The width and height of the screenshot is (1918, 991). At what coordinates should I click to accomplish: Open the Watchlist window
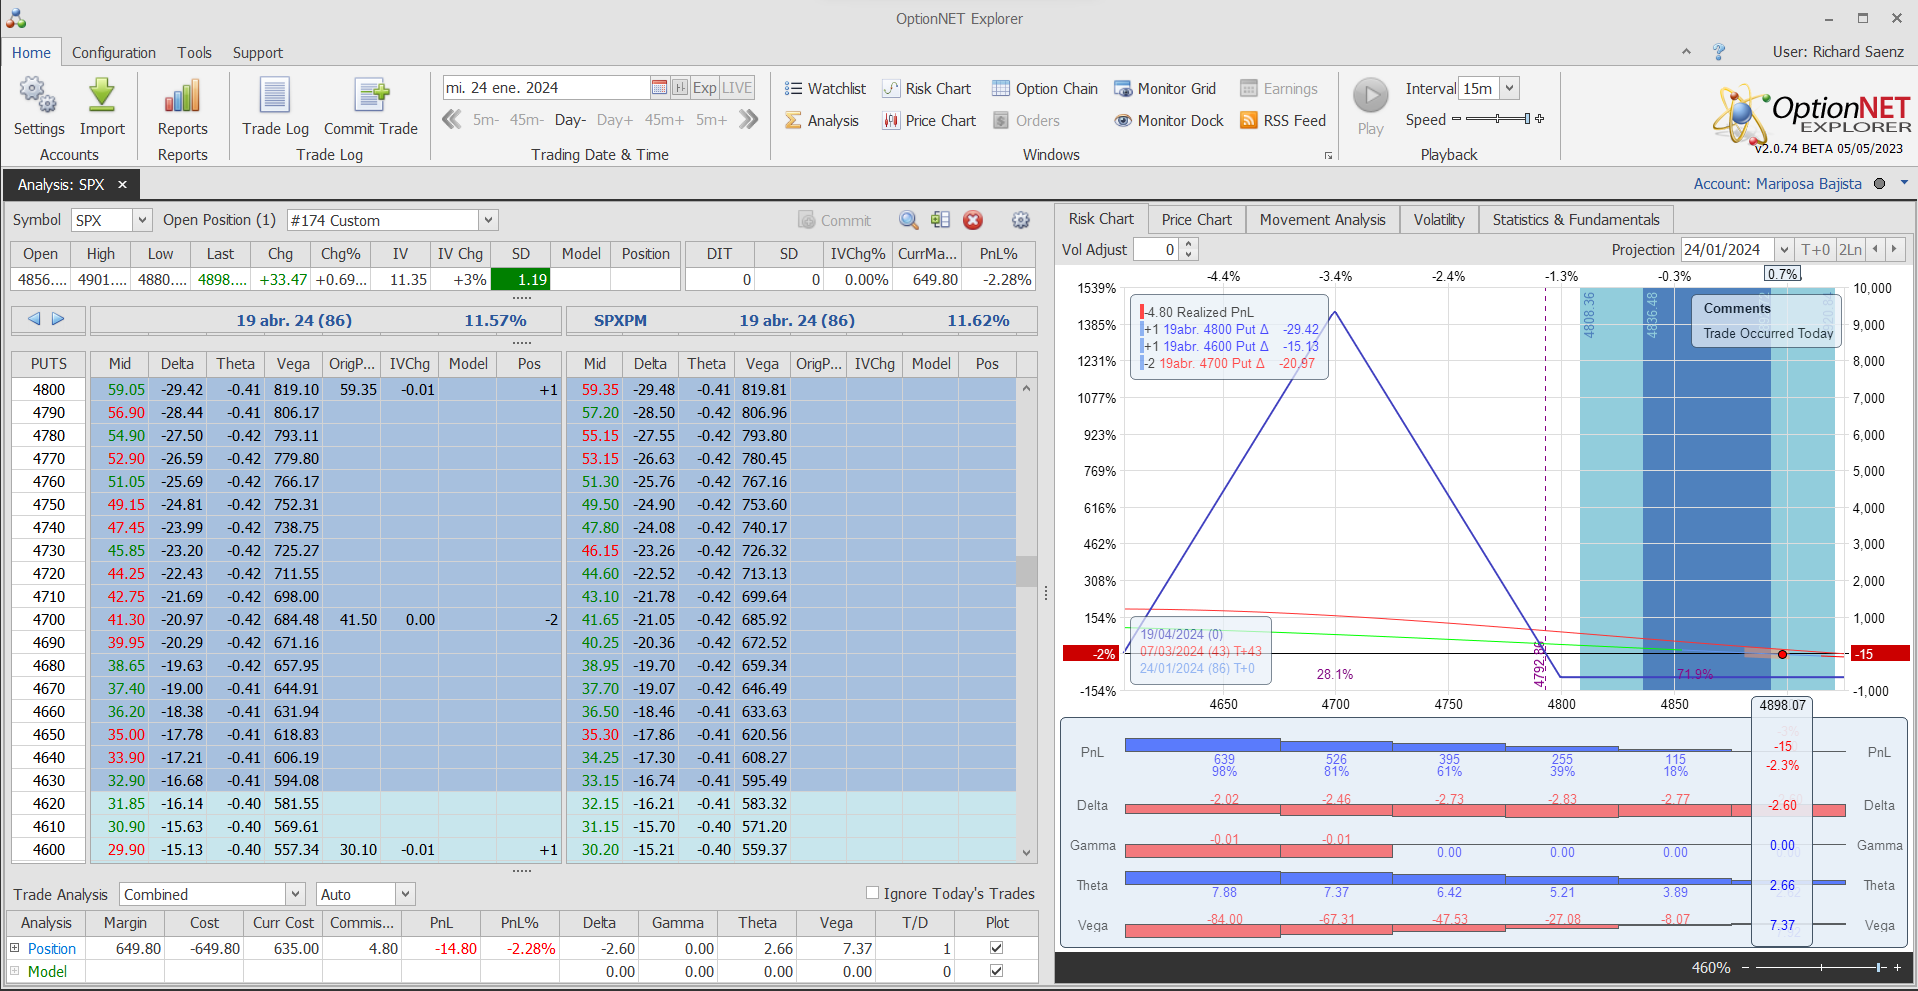coord(825,89)
